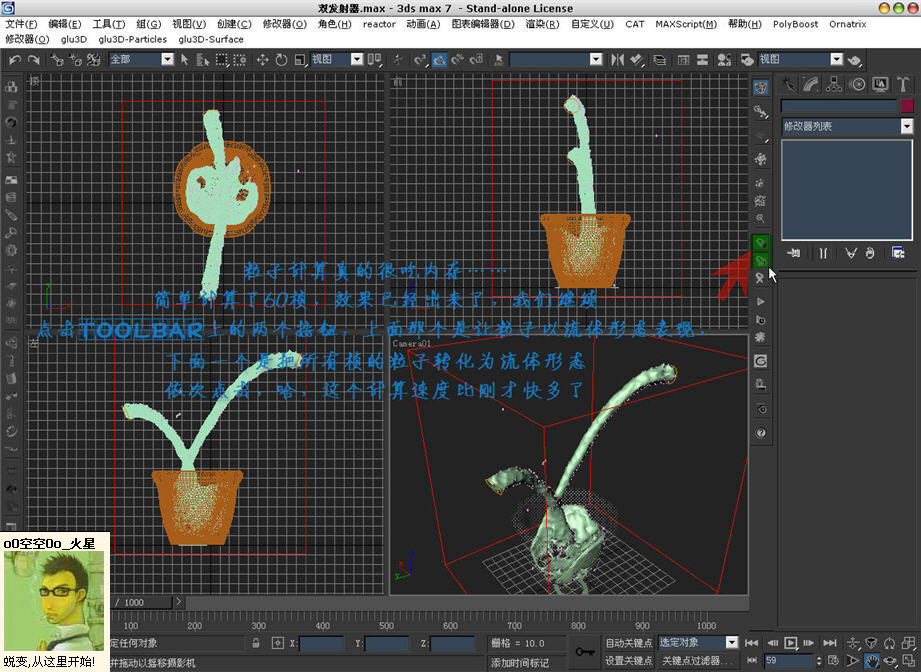Image resolution: width=921 pixels, height=672 pixels.
Task: Pick the Select and Rotate tool
Action: [x=281, y=59]
